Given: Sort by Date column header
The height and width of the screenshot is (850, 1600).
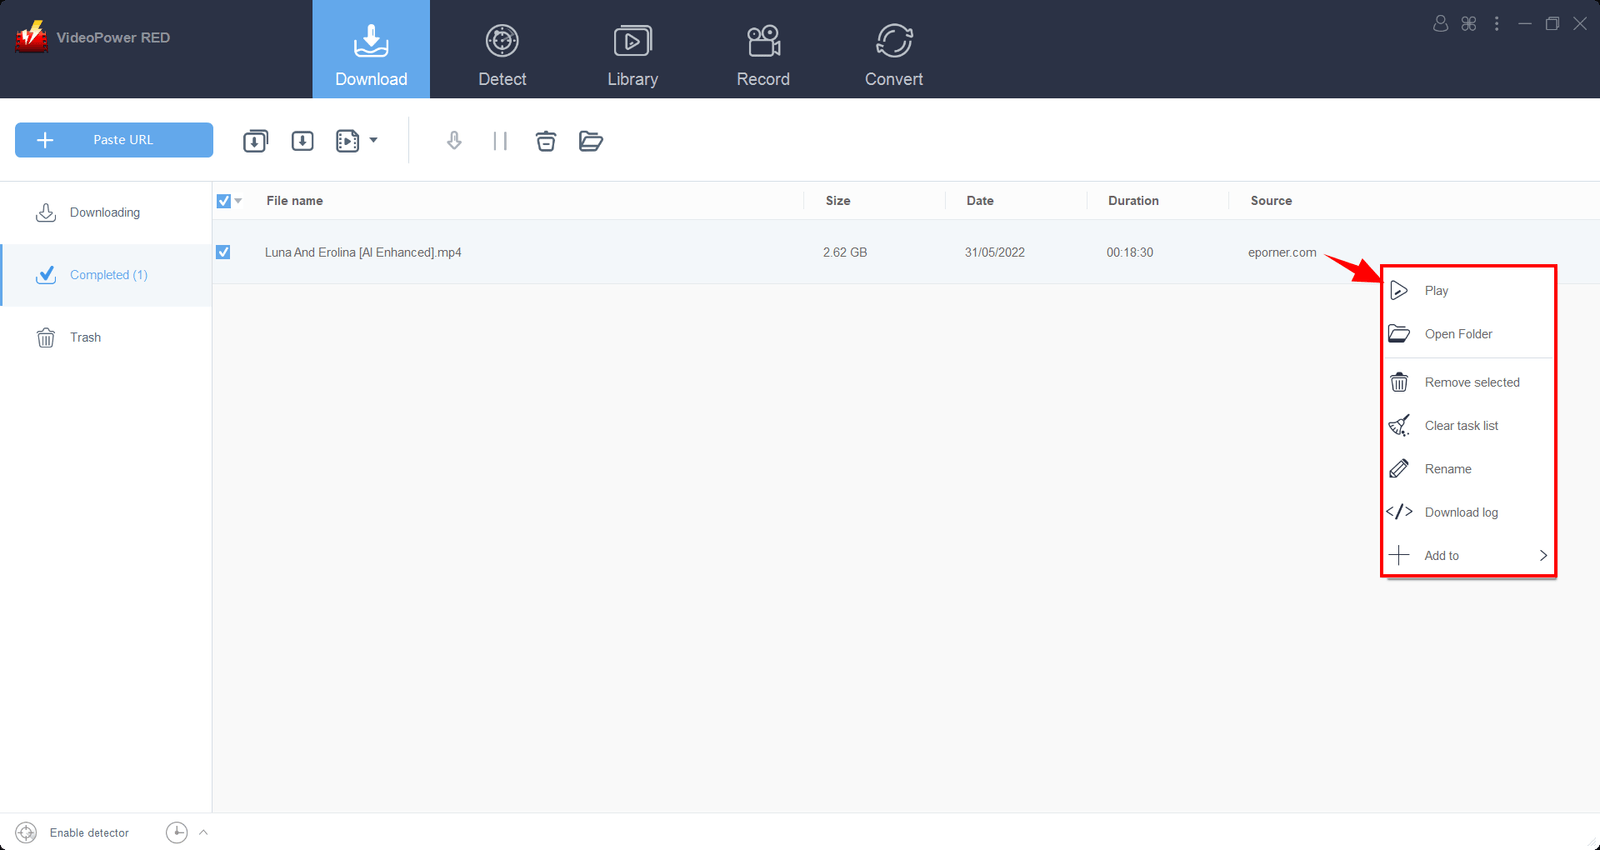Looking at the screenshot, I should point(980,201).
